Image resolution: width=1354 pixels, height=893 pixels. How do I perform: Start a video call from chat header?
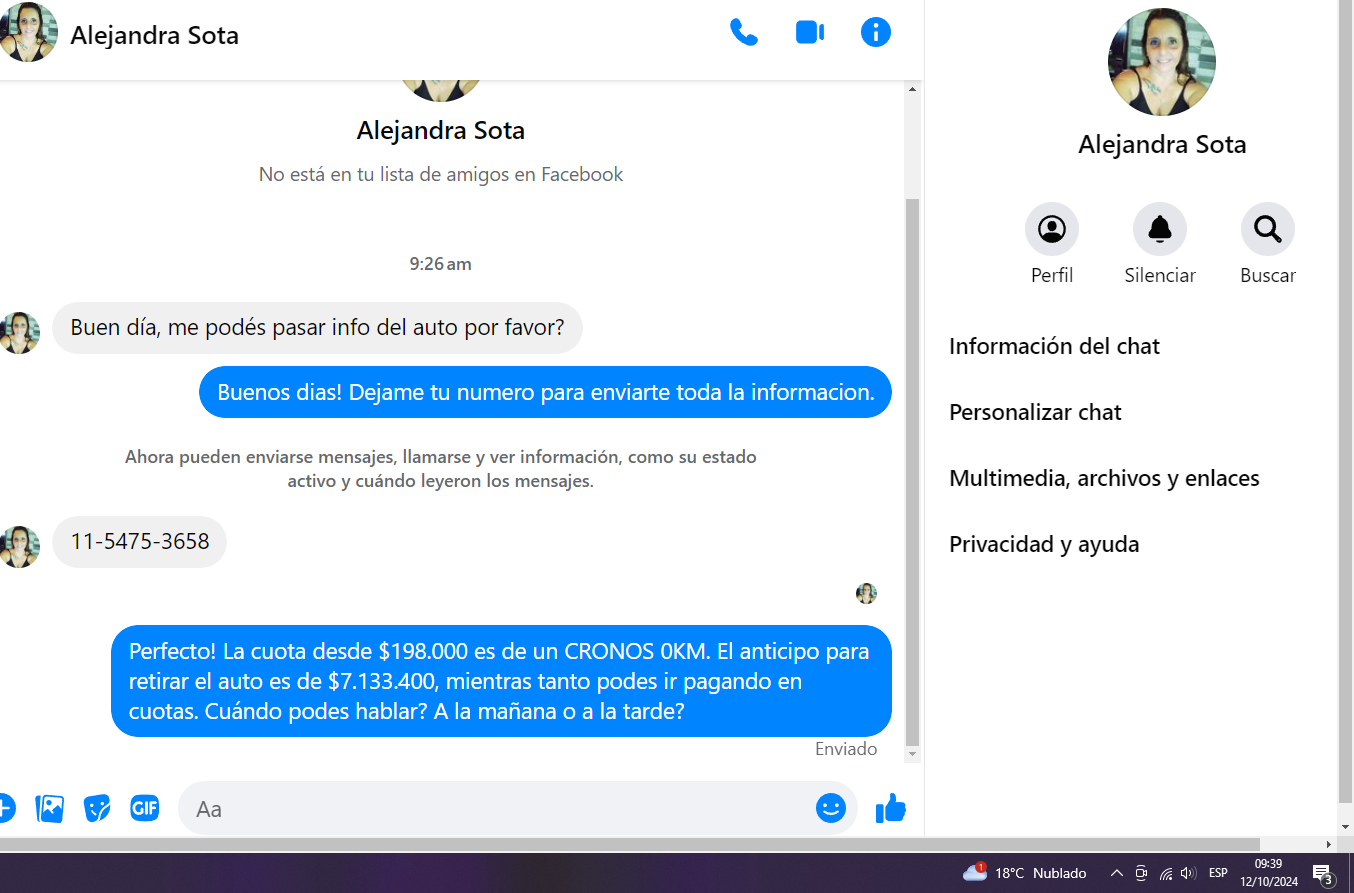point(809,33)
